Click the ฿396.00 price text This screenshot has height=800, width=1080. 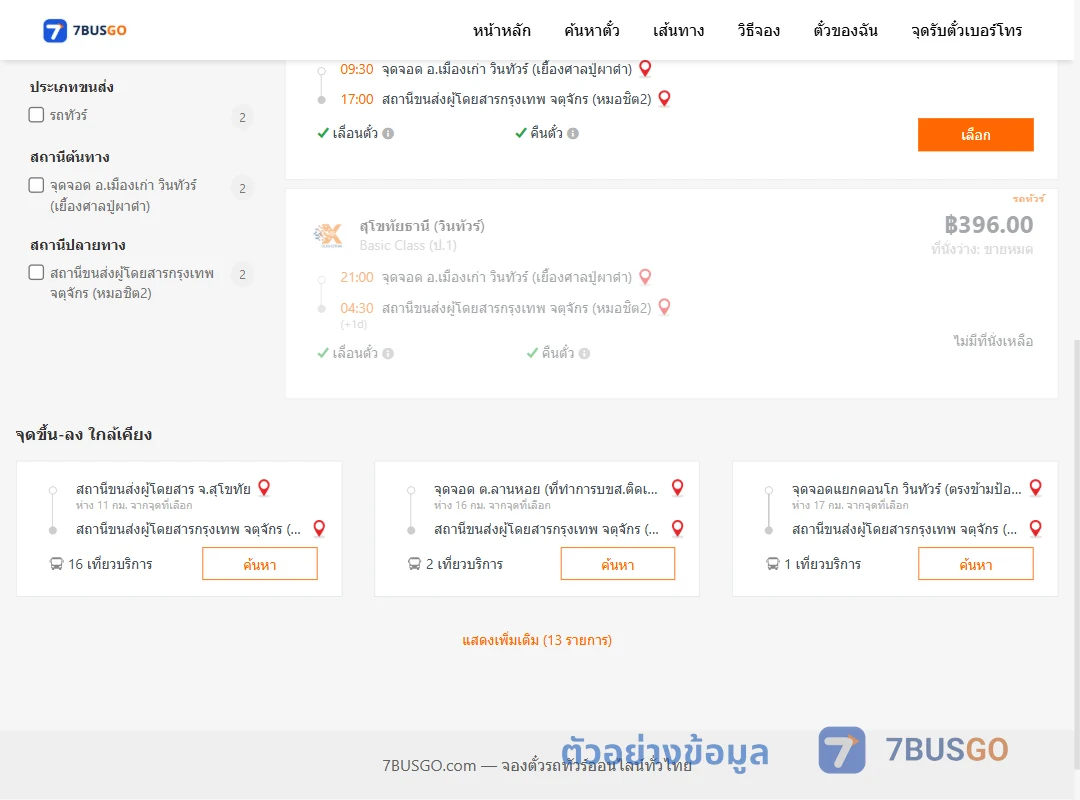coord(988,225)
